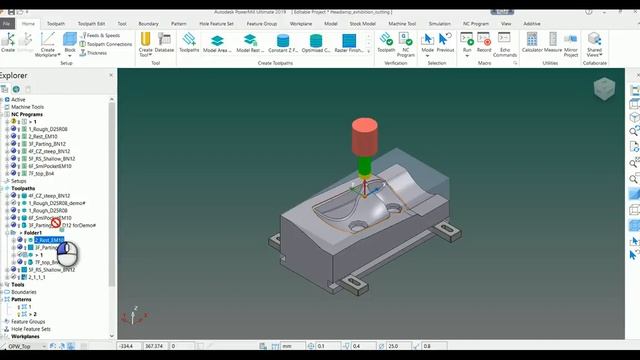Switch to the Toolpath Edit tab

91,24
